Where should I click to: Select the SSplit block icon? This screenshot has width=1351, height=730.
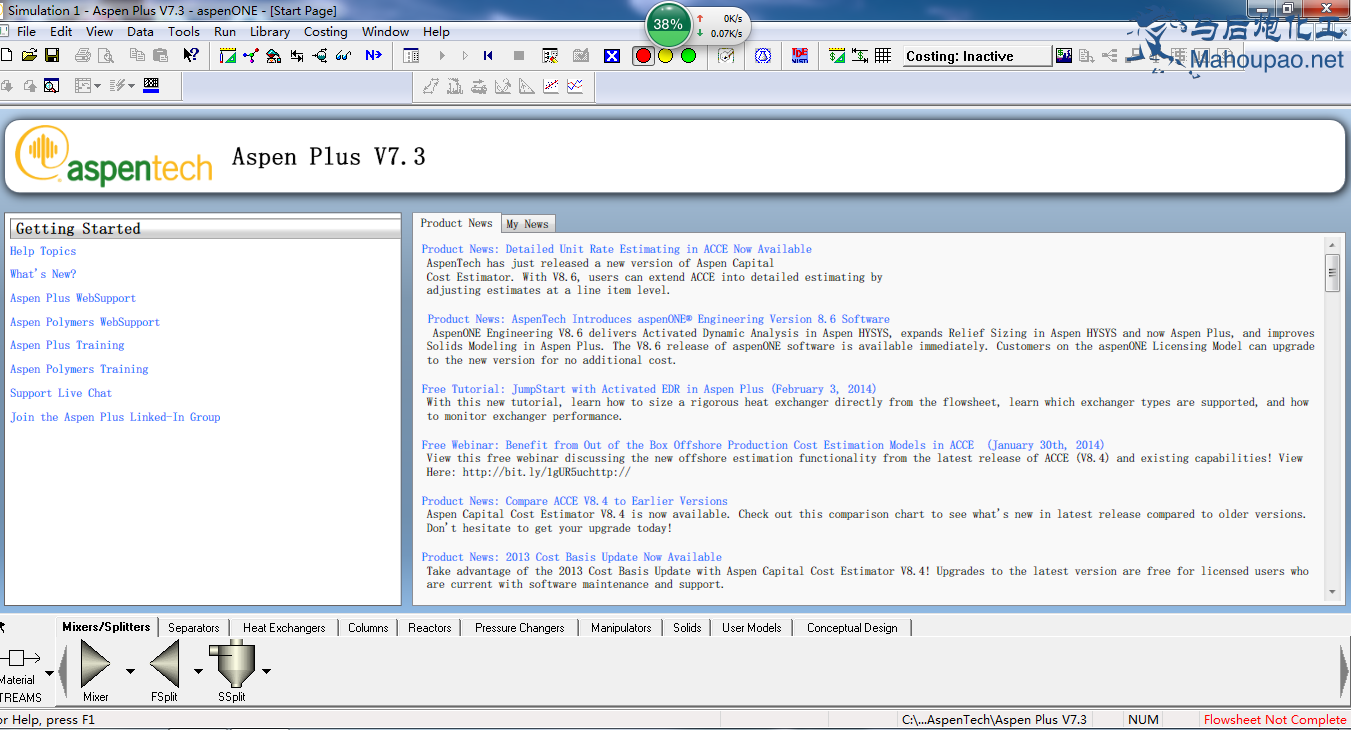tap(232, 664)
